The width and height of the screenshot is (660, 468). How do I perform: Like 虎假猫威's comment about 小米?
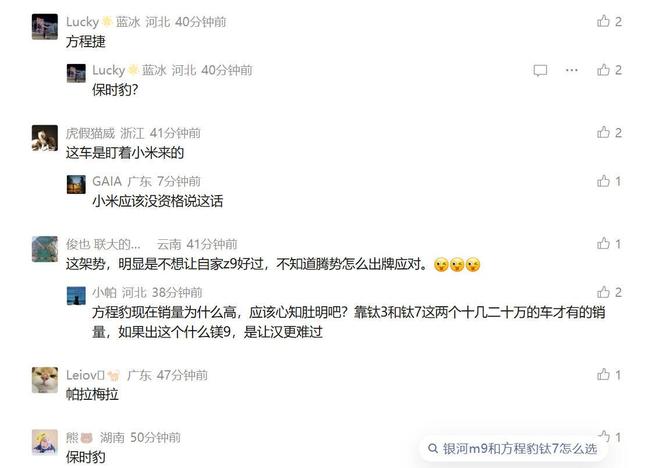point(603,132)
